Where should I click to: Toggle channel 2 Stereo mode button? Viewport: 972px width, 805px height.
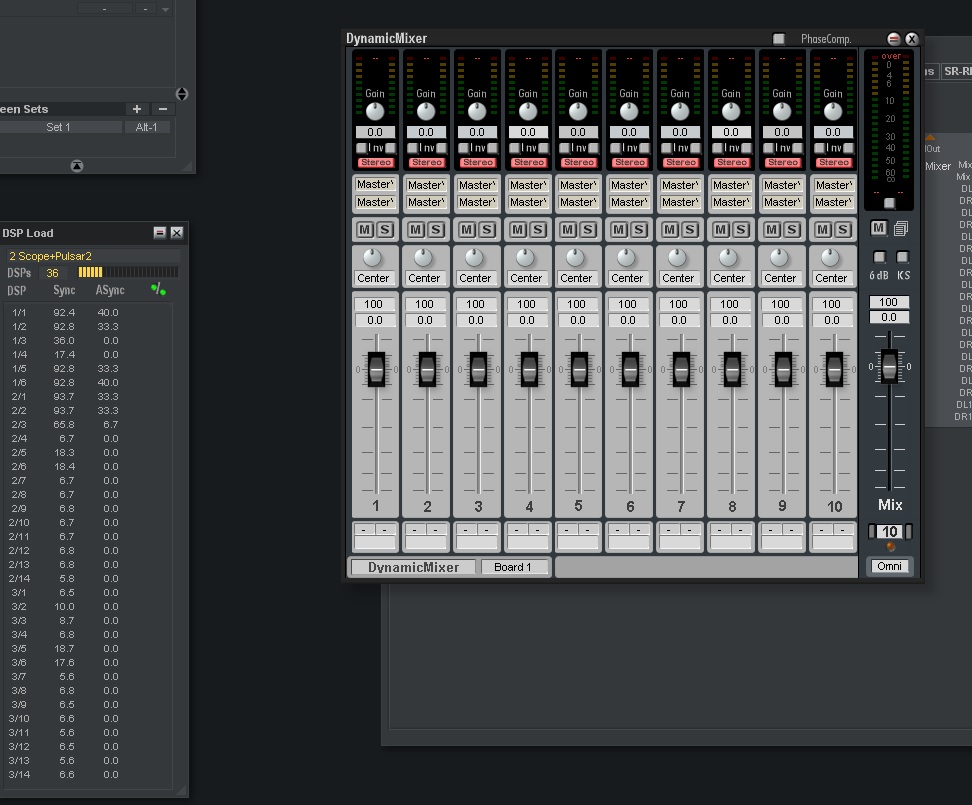[427, 162]
